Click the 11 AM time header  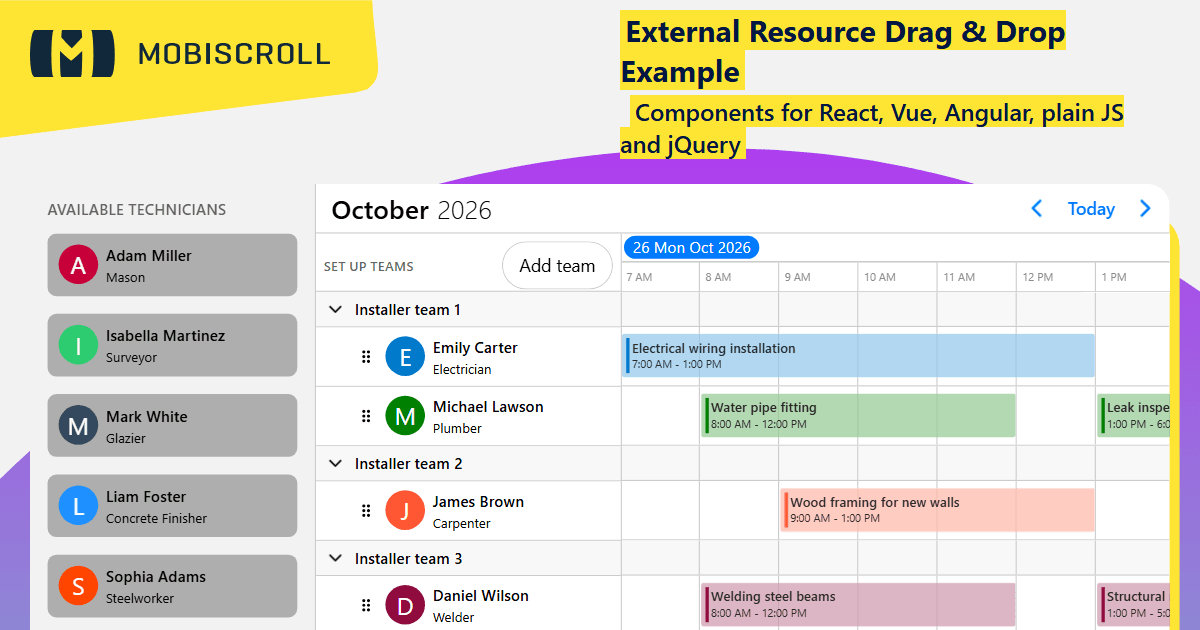point(959,277)
